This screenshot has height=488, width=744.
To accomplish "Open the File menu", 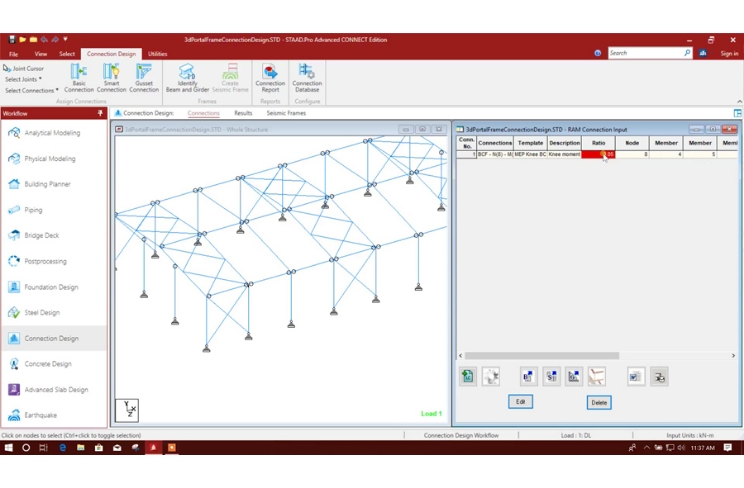I will click(x=13, y=54).
